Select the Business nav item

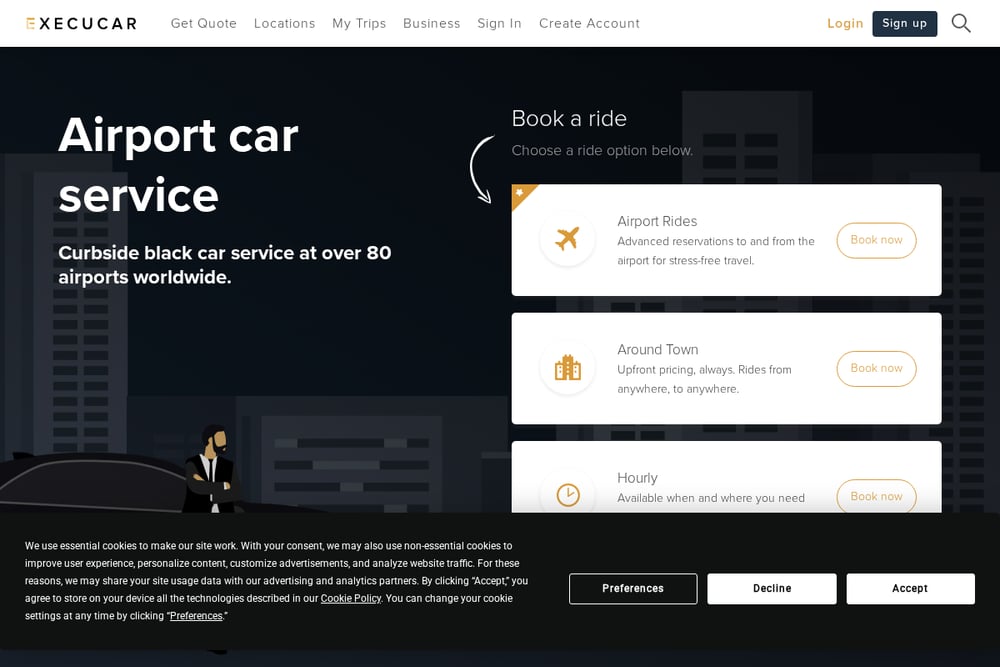tap(431, 24)
